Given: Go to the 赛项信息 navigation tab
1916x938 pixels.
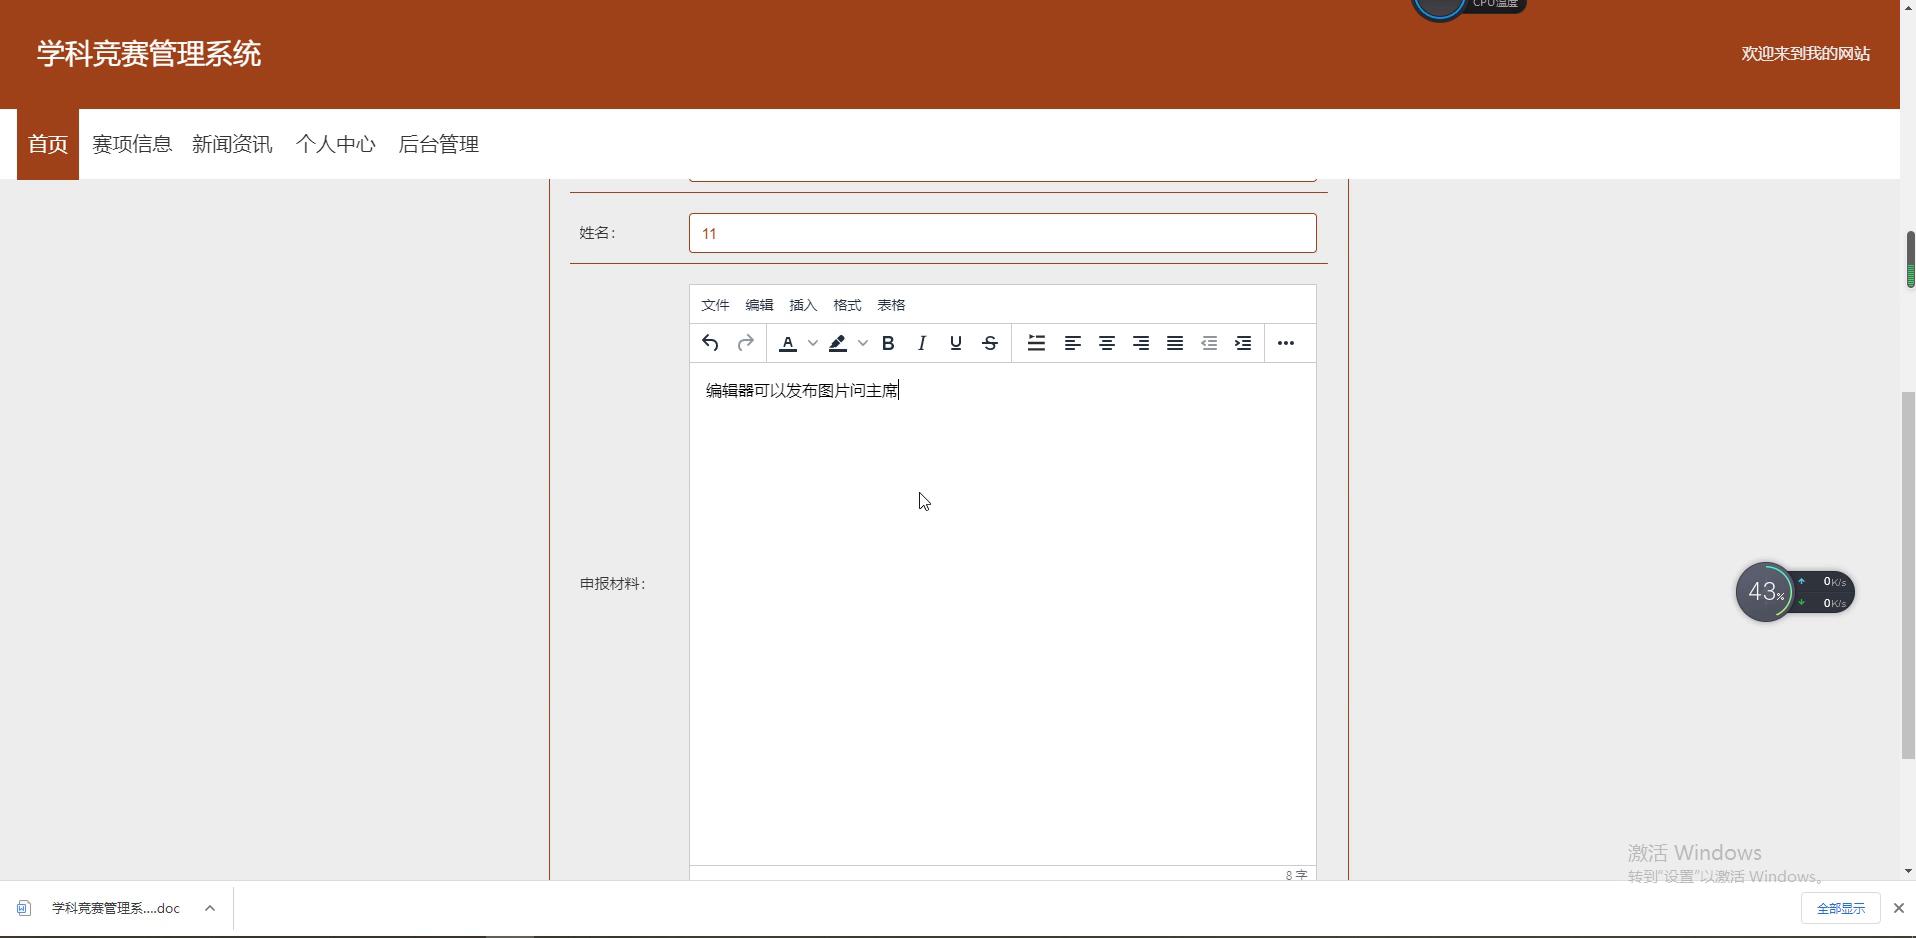Looking at the screenshot, I should (132, 144).
